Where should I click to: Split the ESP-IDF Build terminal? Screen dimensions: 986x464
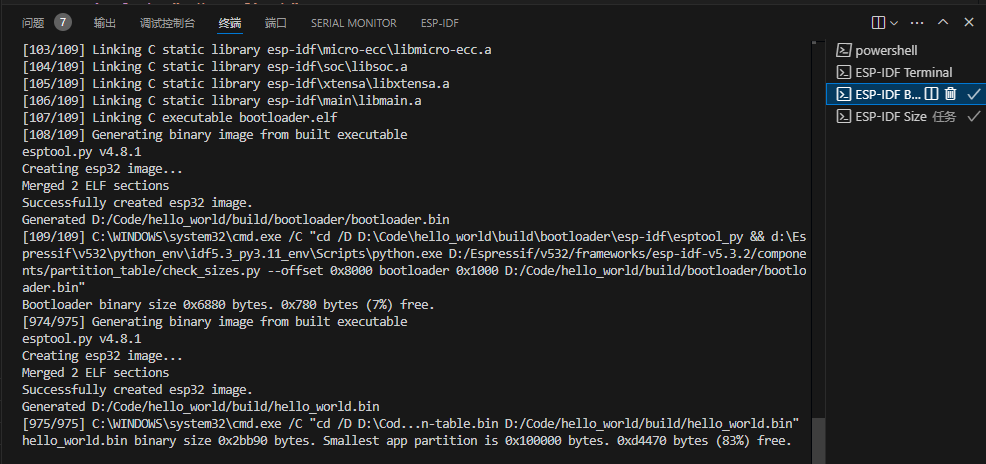pos(931,94)
